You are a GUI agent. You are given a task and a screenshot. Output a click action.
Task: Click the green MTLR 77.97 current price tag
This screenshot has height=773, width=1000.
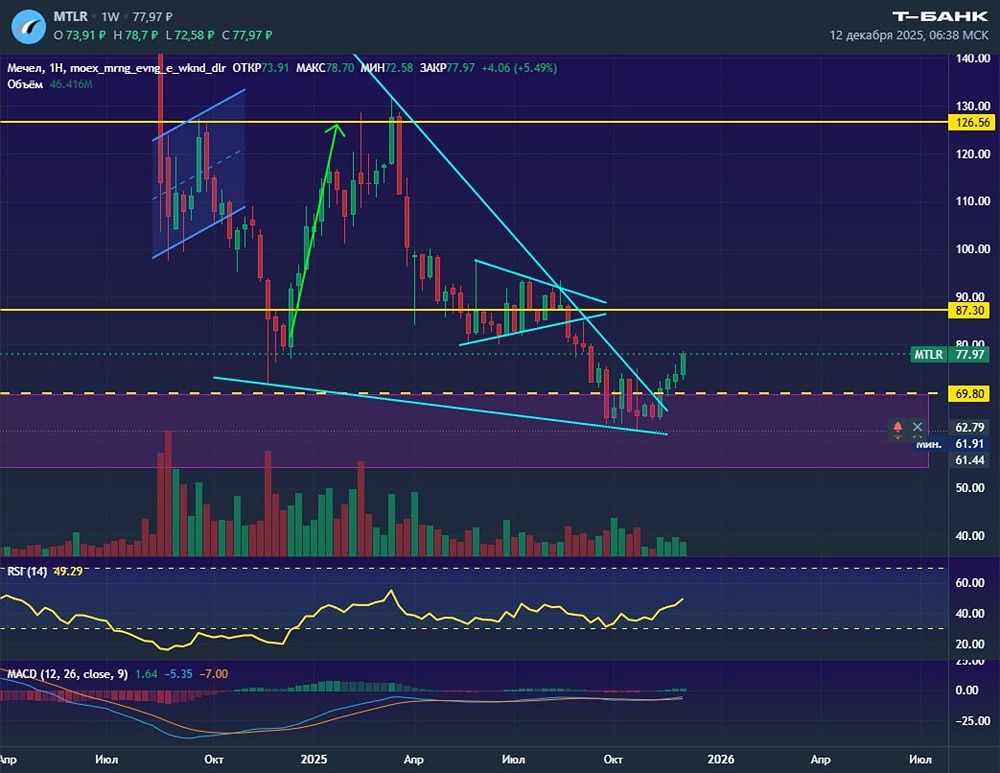pyautogui.click(x=950, y=354)
